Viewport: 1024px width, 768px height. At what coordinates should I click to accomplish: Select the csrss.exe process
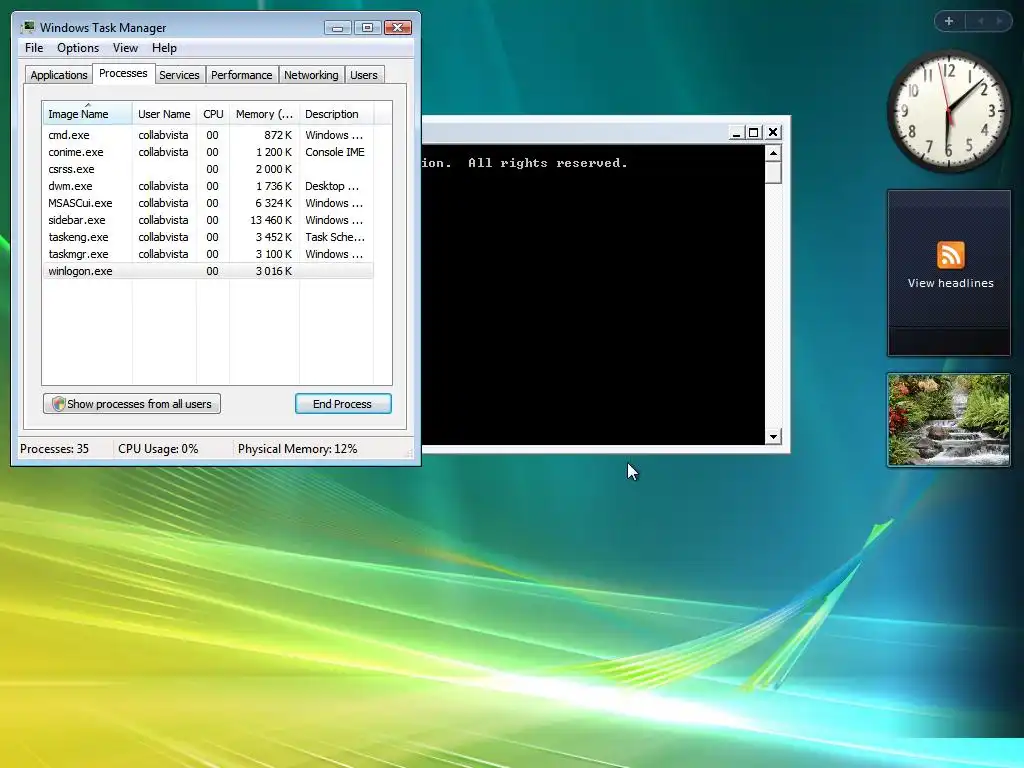point(208,169)
